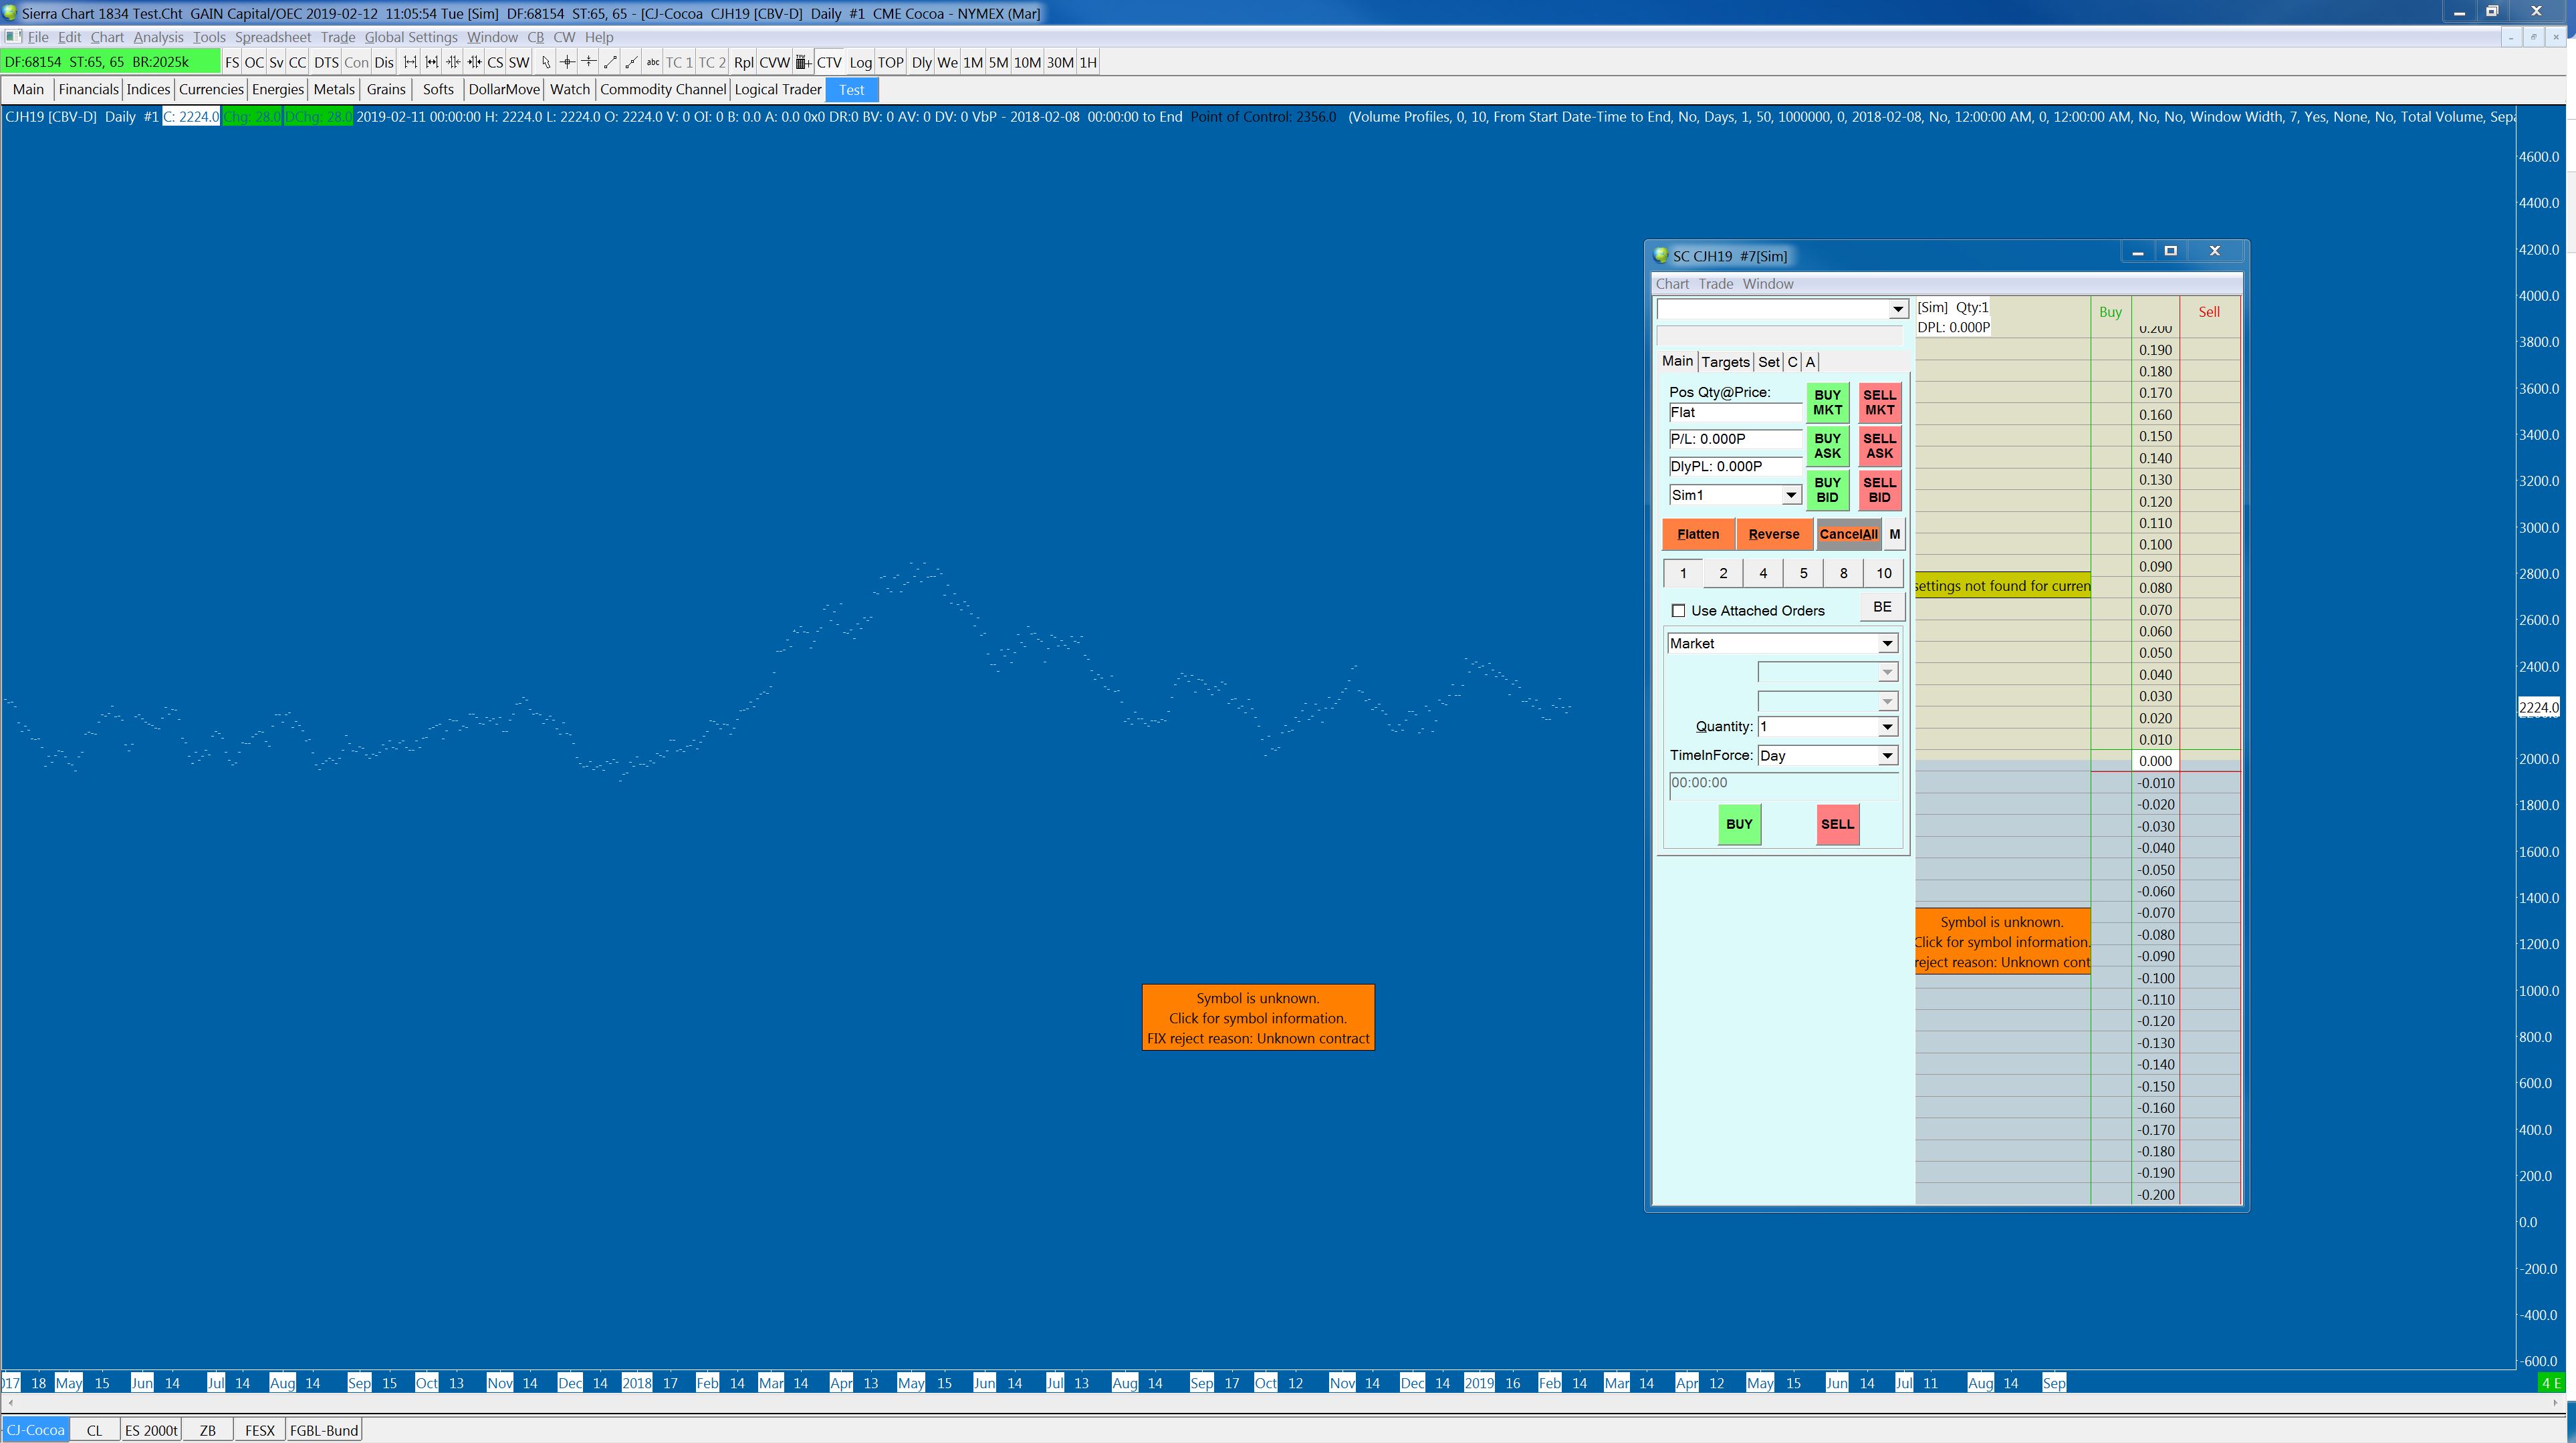Expand the TimeInForce Day dropdown

click(1886, 756)
